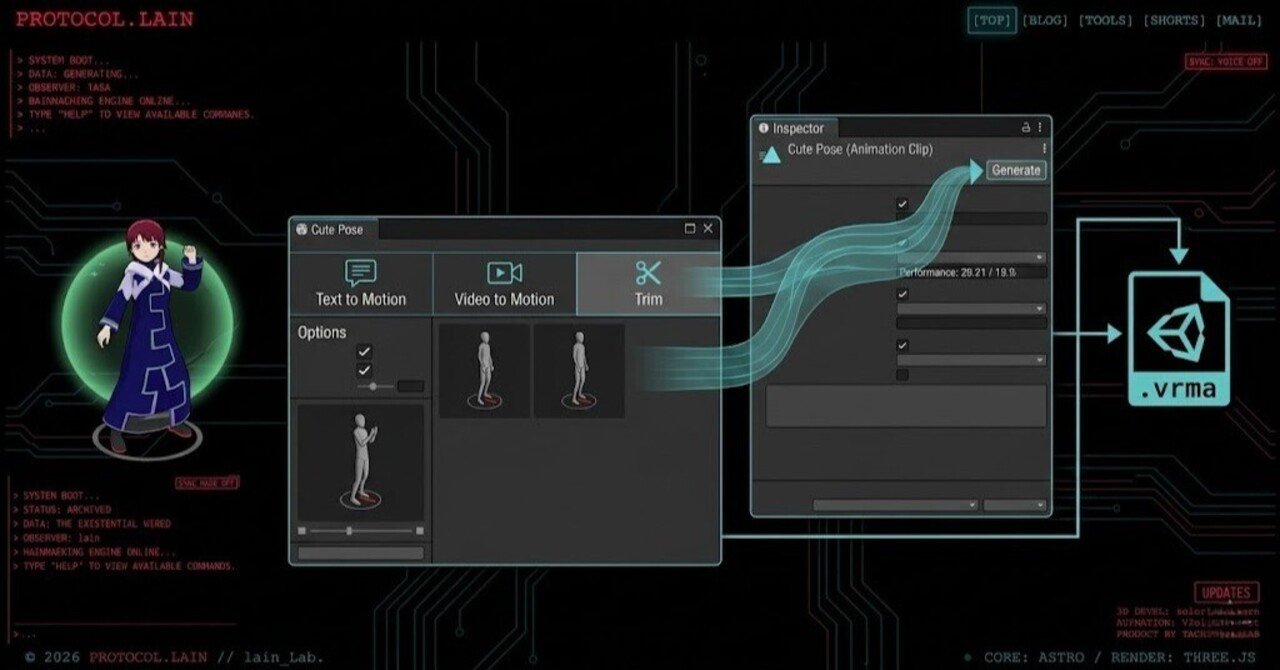Click the clapping figure preview
Image resolution: width=1280 pixels, height=670 pixels.
tap(361, 464)
